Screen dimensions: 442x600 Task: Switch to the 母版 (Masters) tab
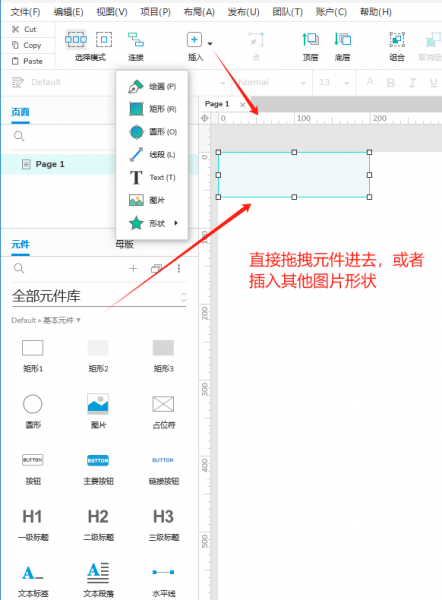pyautogui.click(x=124, y=244)
